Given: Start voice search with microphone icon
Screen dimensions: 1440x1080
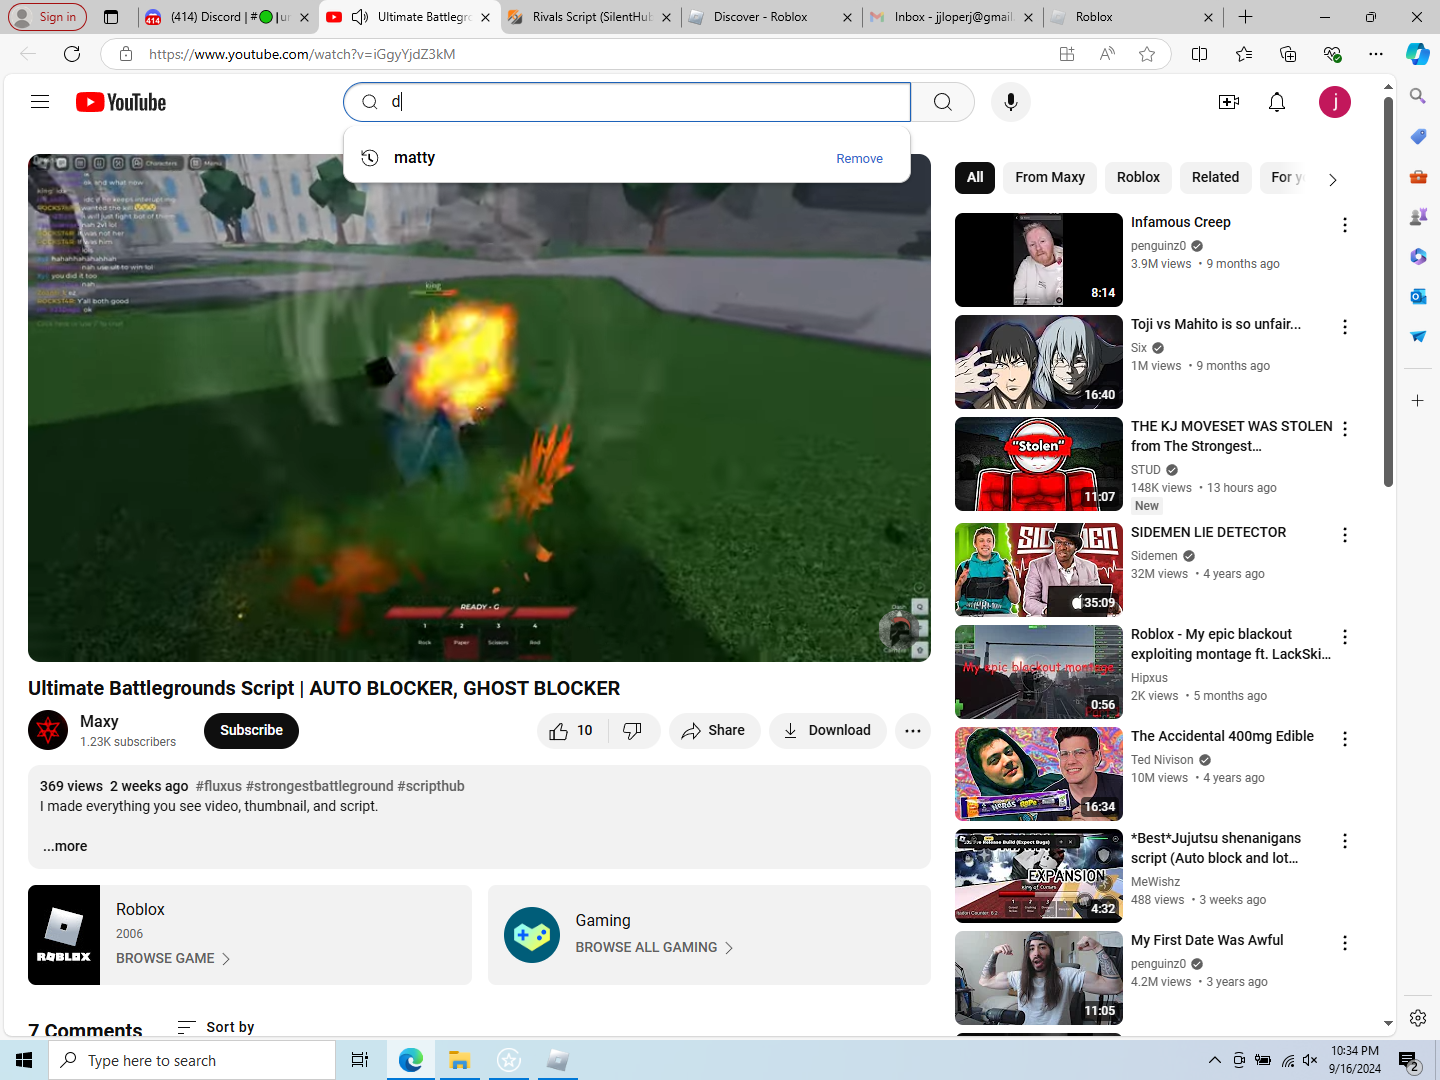Looking at the screenshot, I should coord(1011,102).
